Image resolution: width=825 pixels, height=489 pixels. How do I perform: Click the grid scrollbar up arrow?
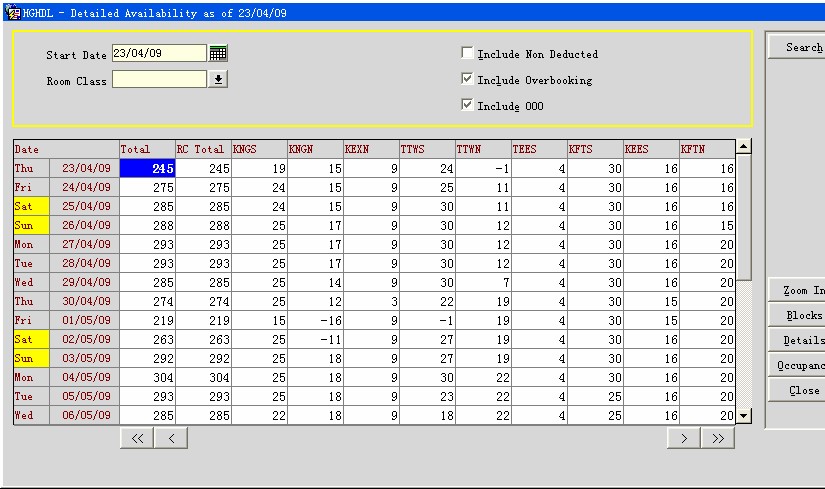click(743, 148)
